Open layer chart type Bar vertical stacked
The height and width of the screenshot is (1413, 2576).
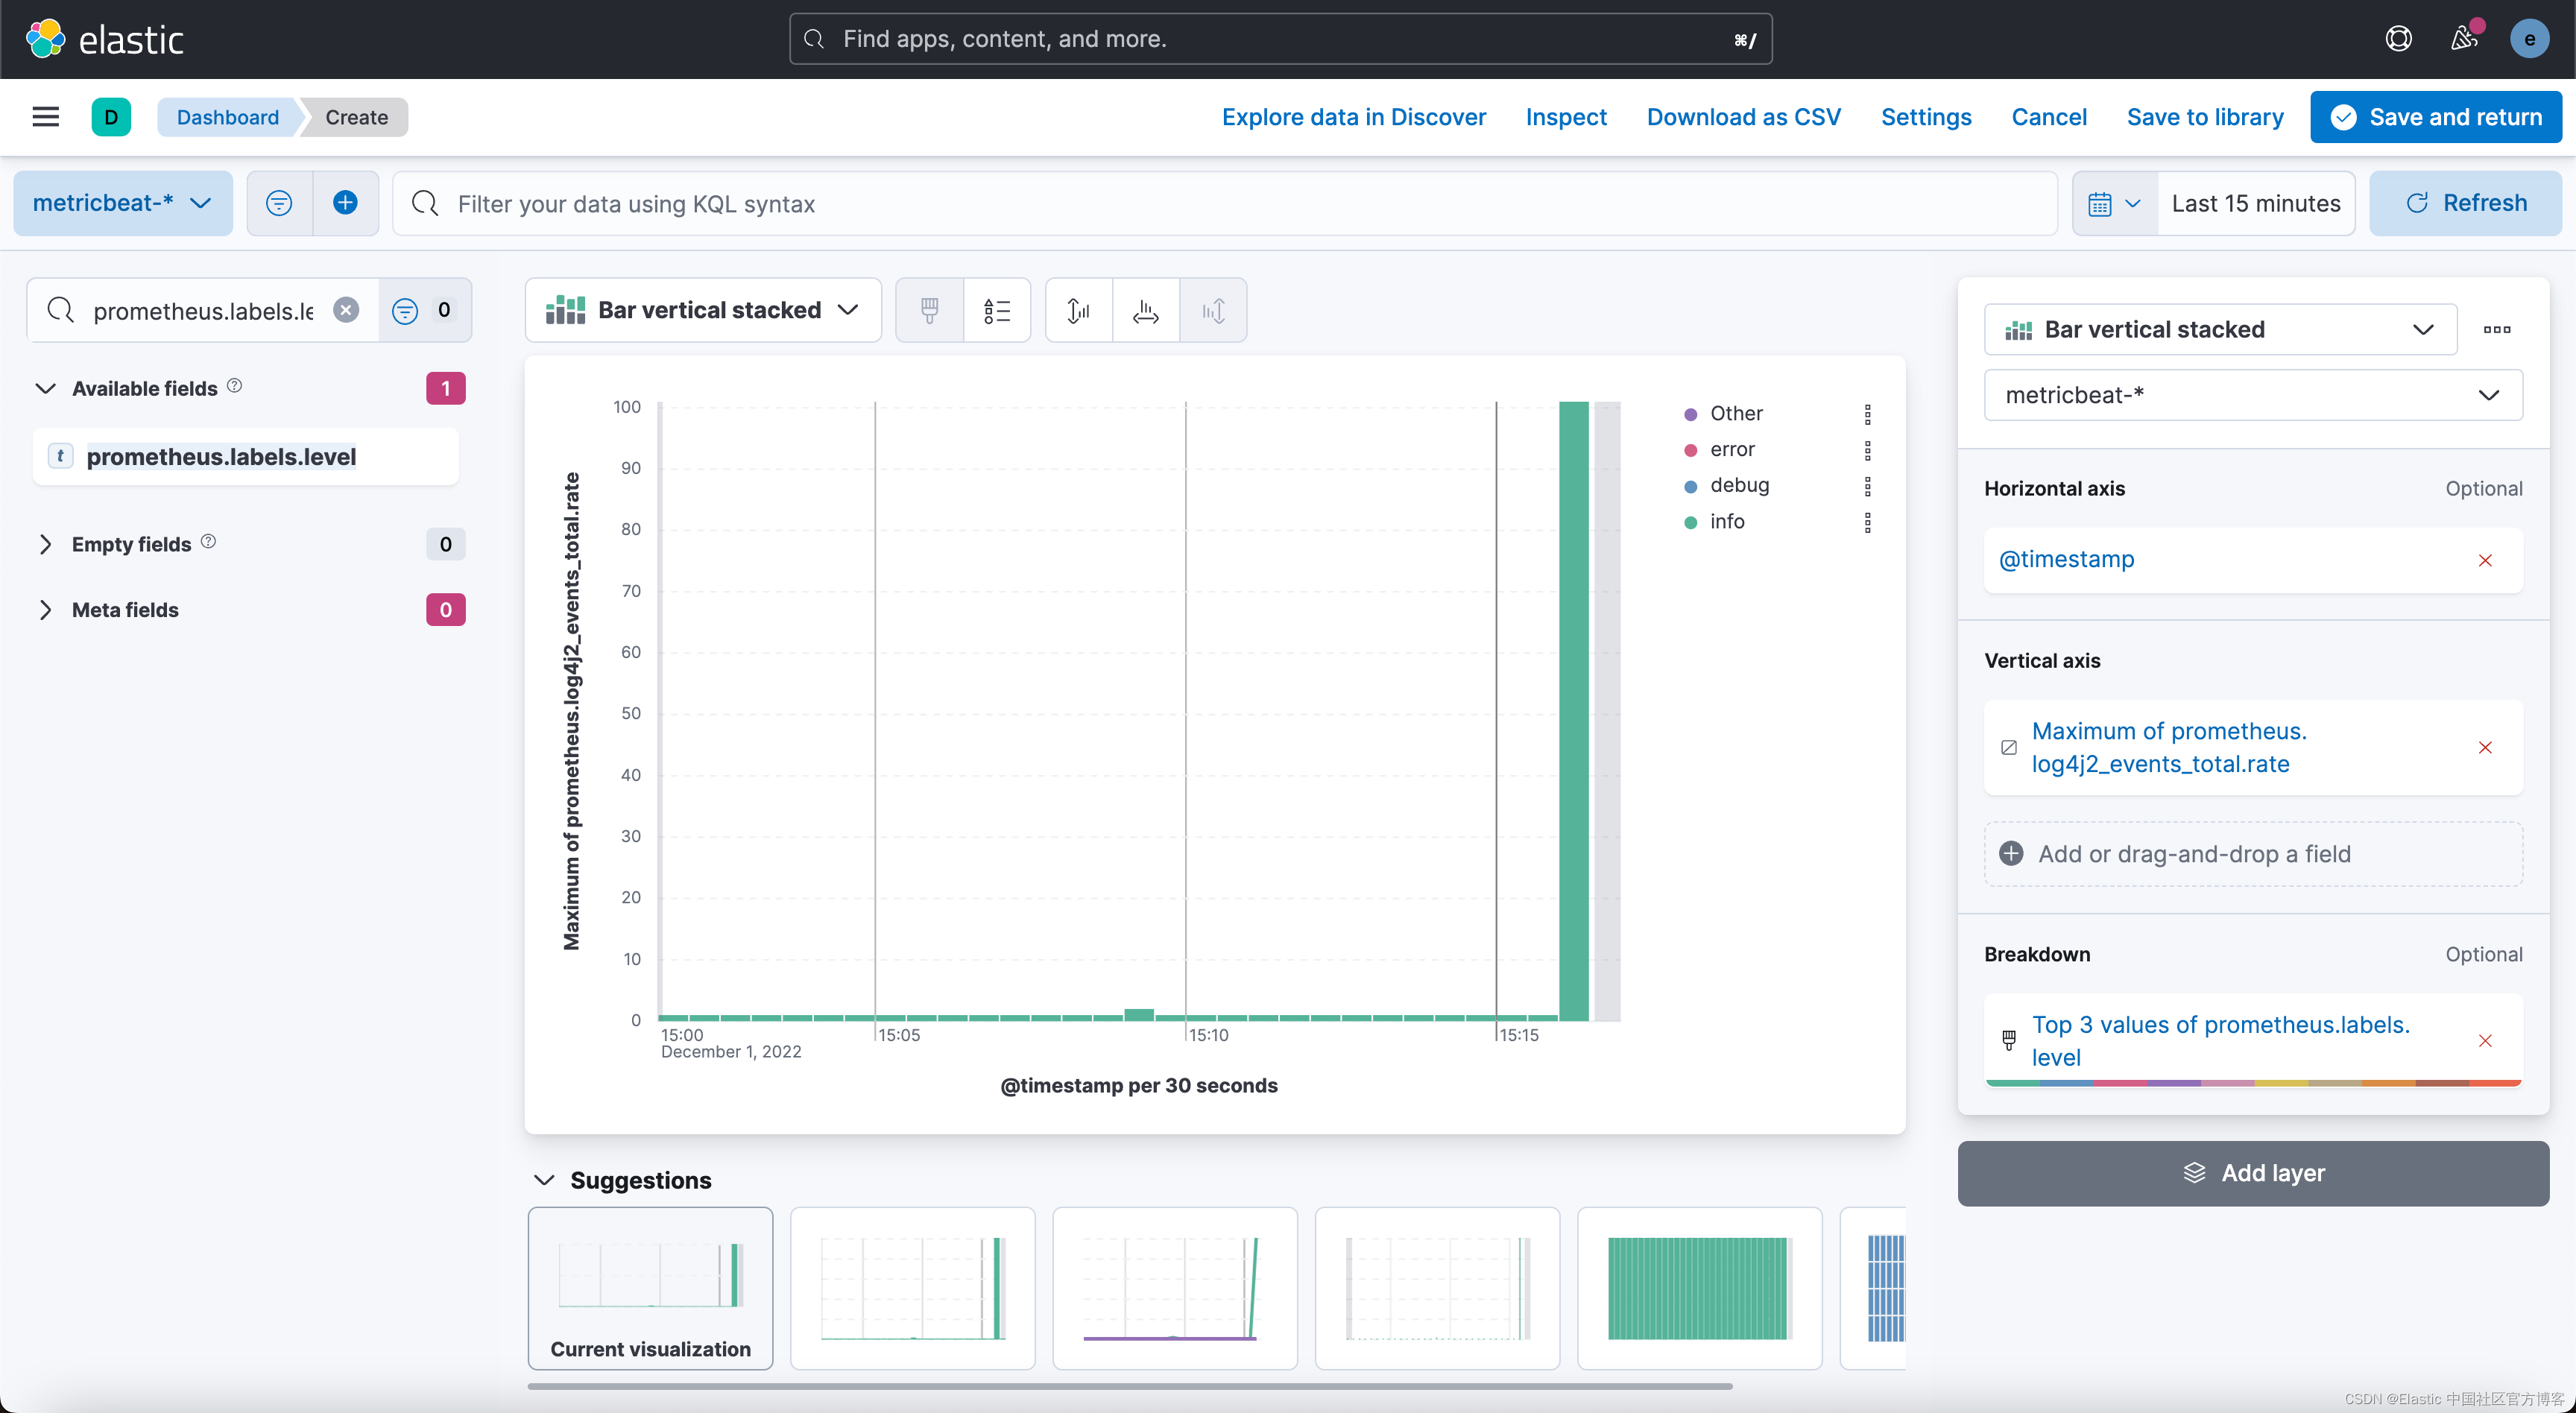[2220, 329]
